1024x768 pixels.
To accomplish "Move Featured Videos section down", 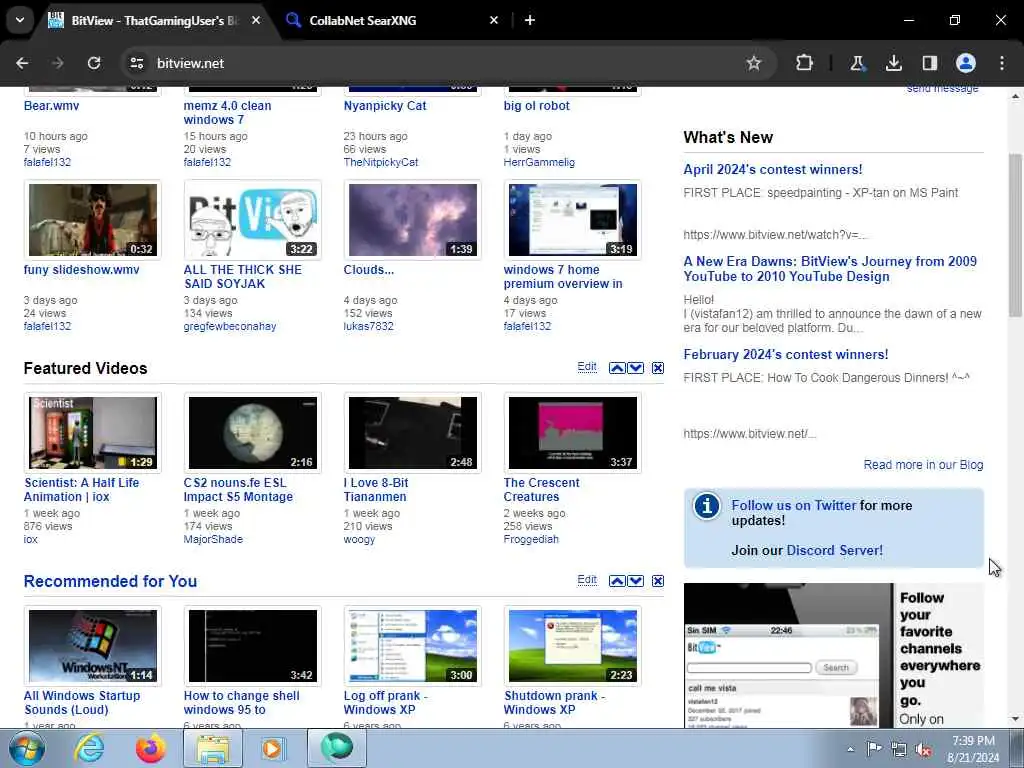I will [635, 368].
